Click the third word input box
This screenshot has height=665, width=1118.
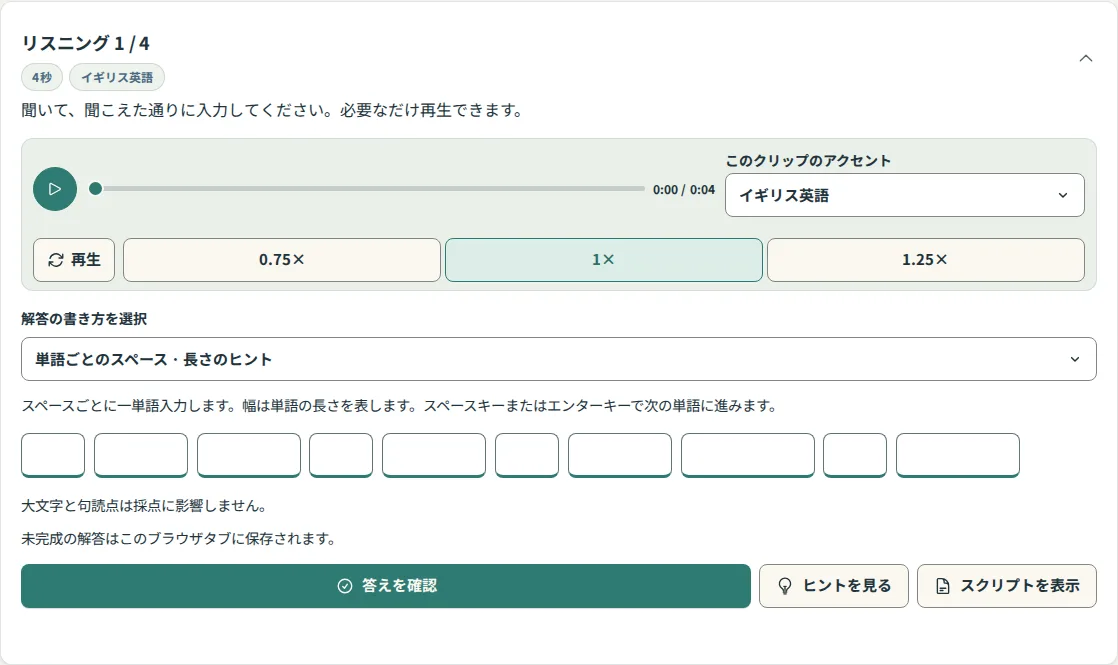coord(249,455)
